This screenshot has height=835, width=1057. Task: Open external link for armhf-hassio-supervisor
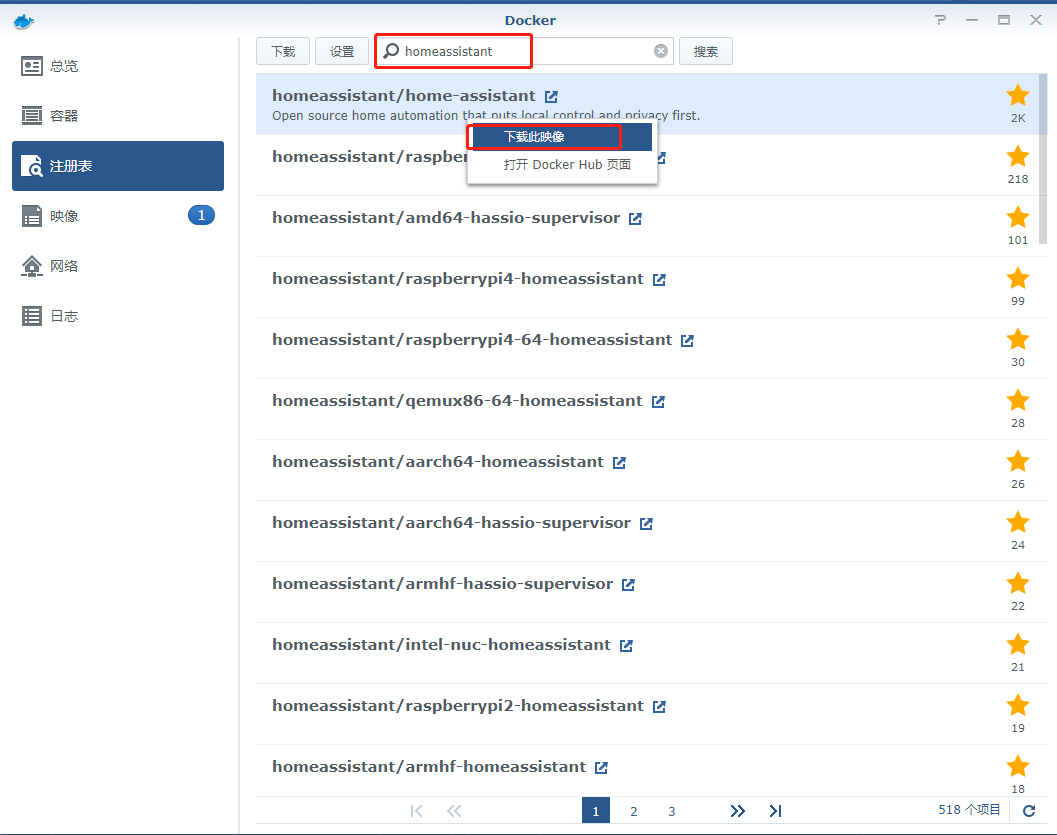point(628,584)
